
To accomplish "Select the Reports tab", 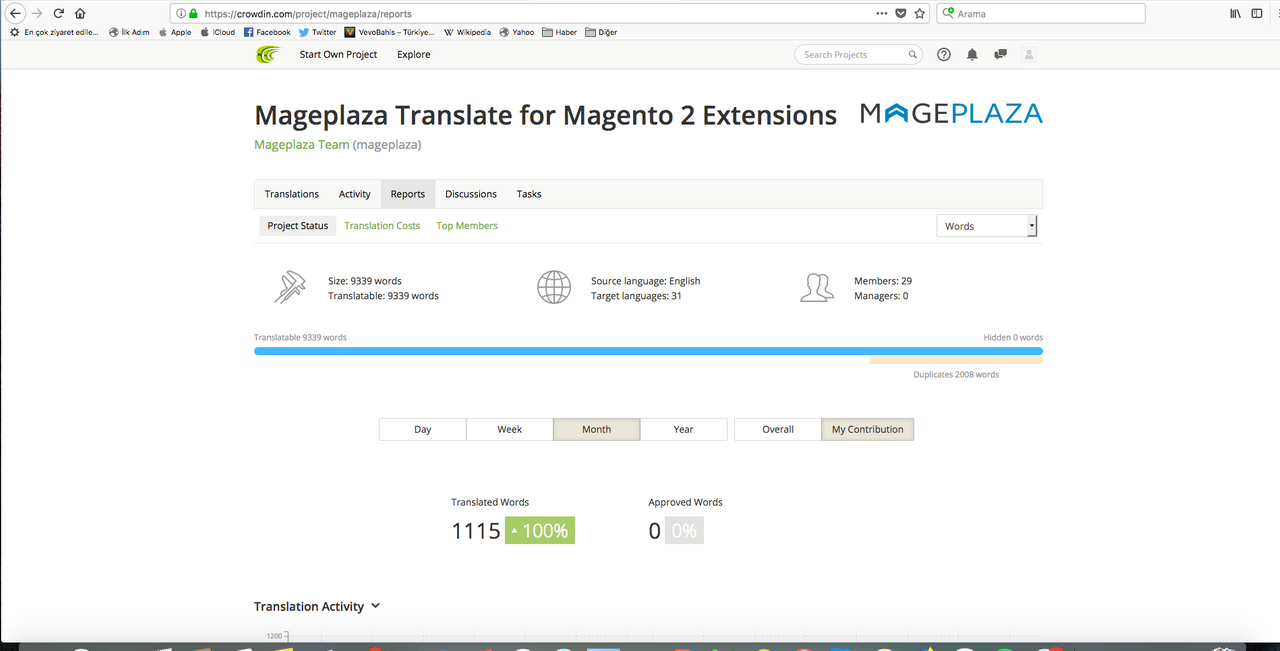I will tap(408, 194).
